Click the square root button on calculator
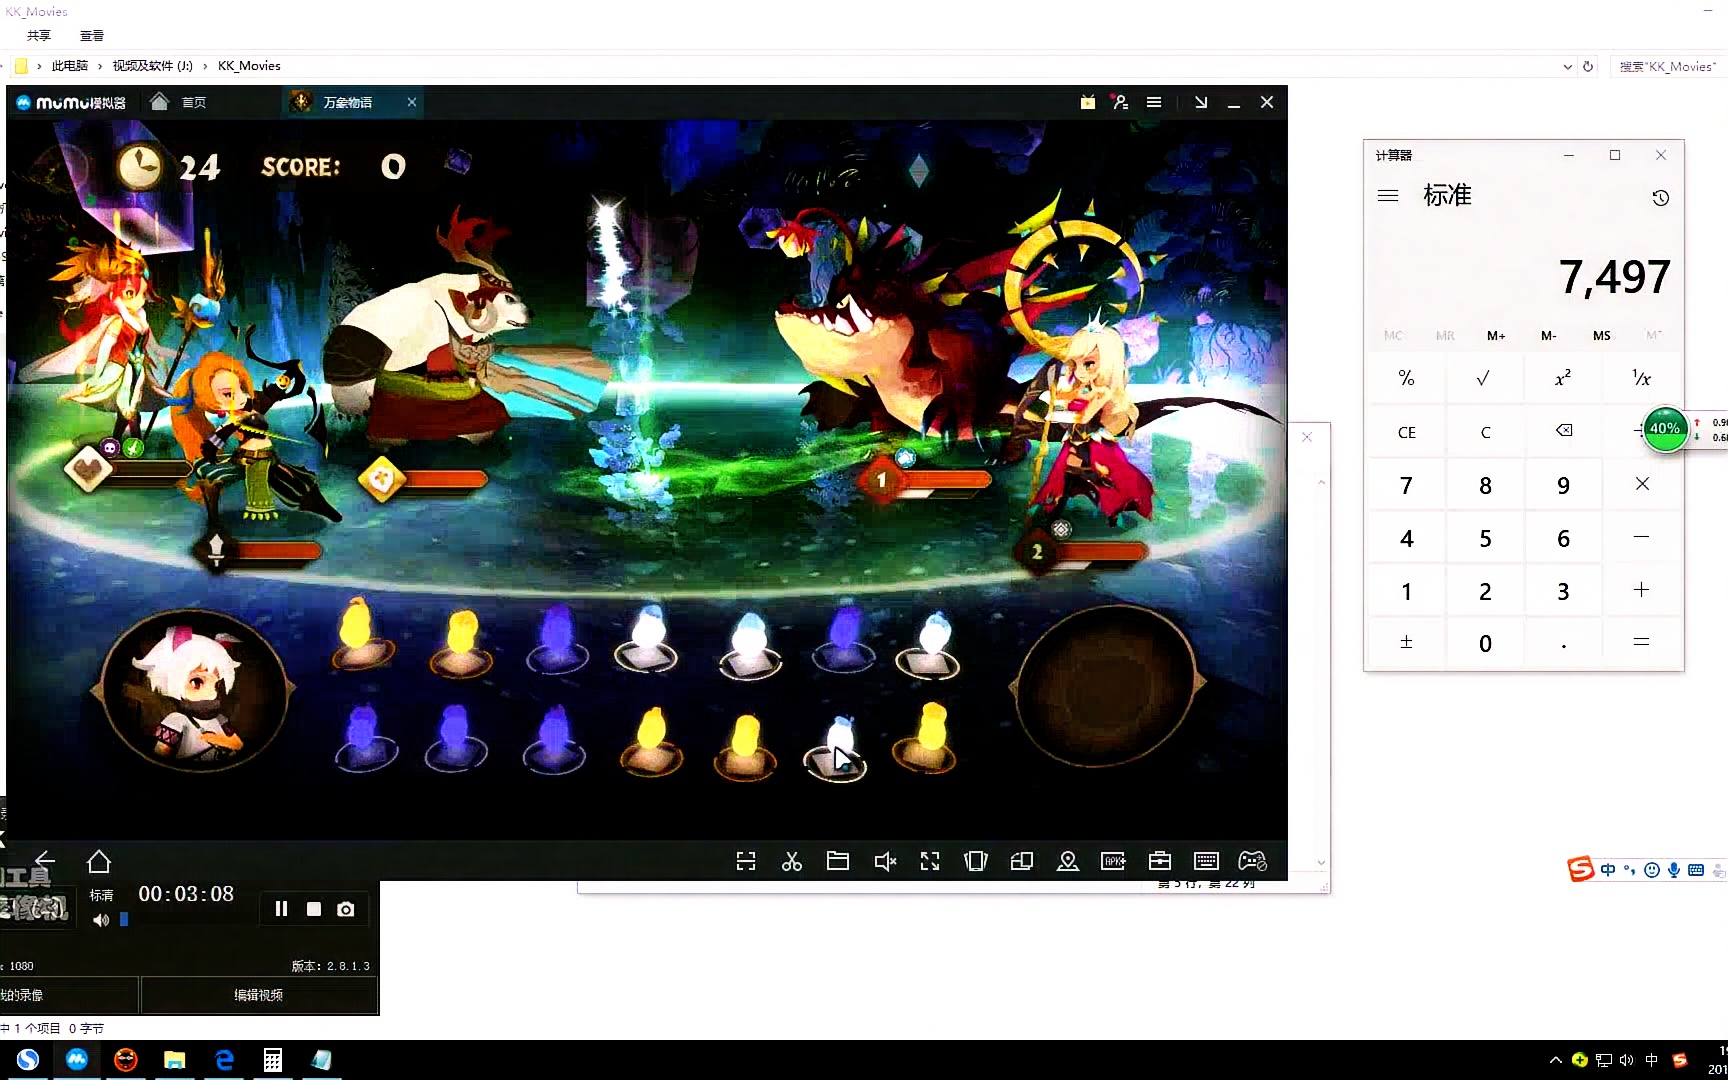 [1484, 378]
